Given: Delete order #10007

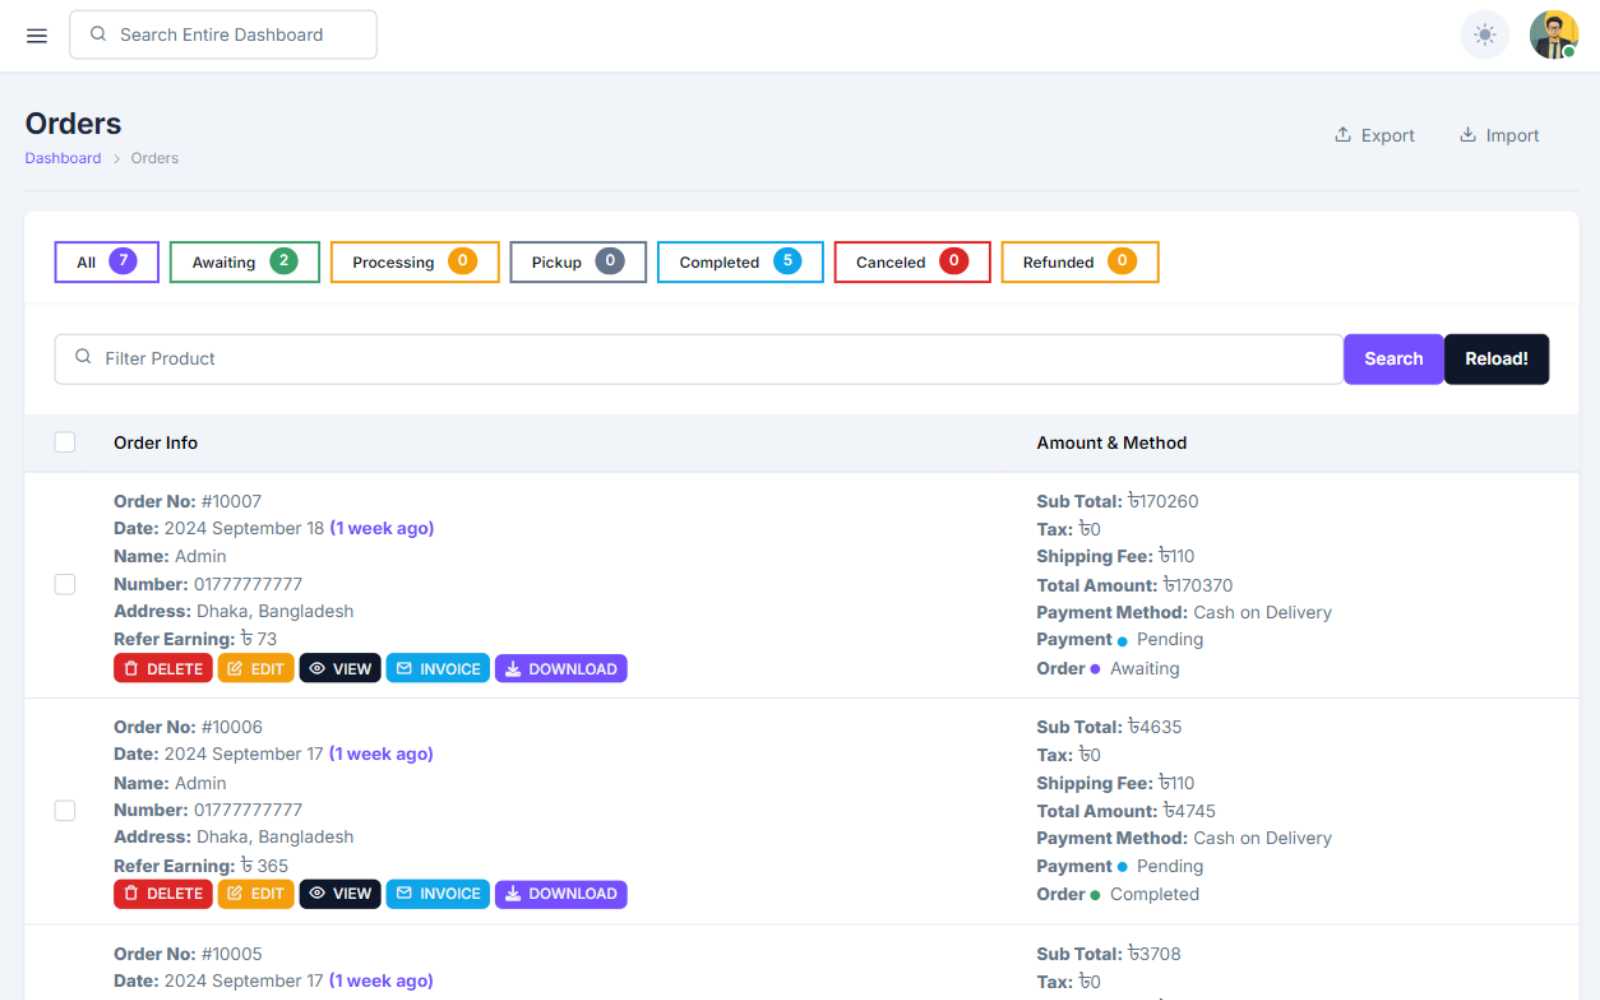Looking at the screenshot, I should point(163,669).
